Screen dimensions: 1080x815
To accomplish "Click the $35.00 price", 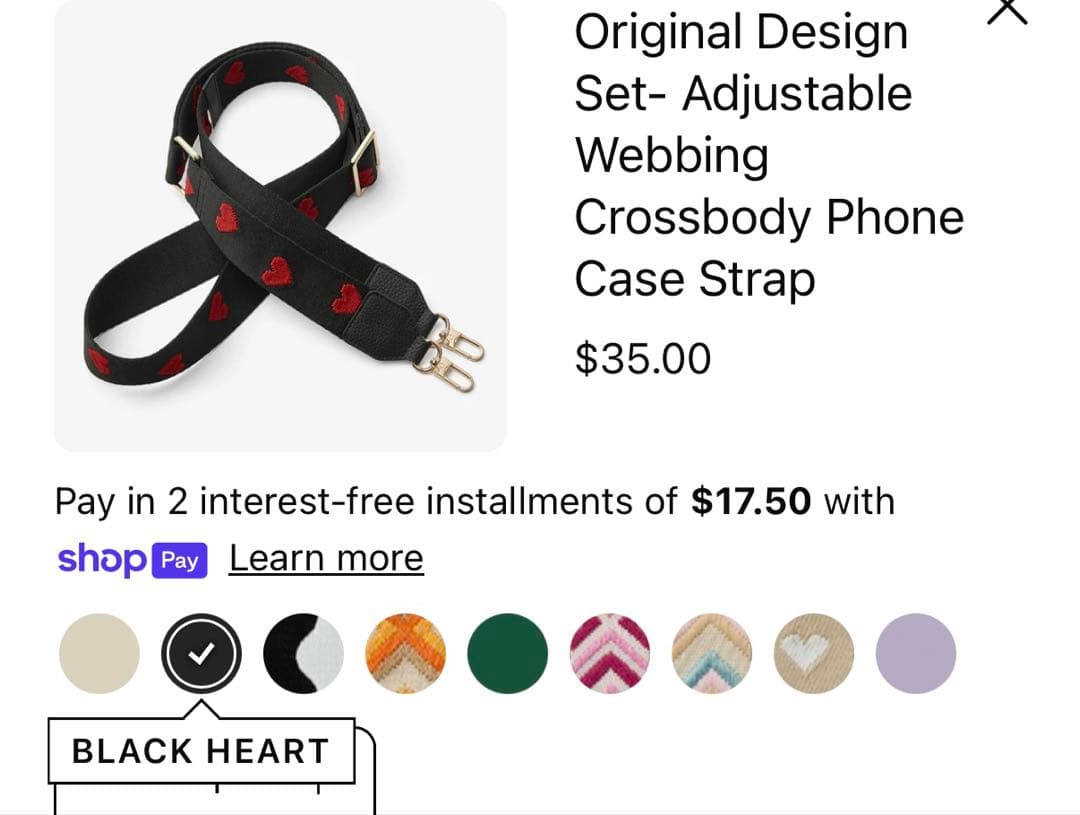I will coord(643,358).
